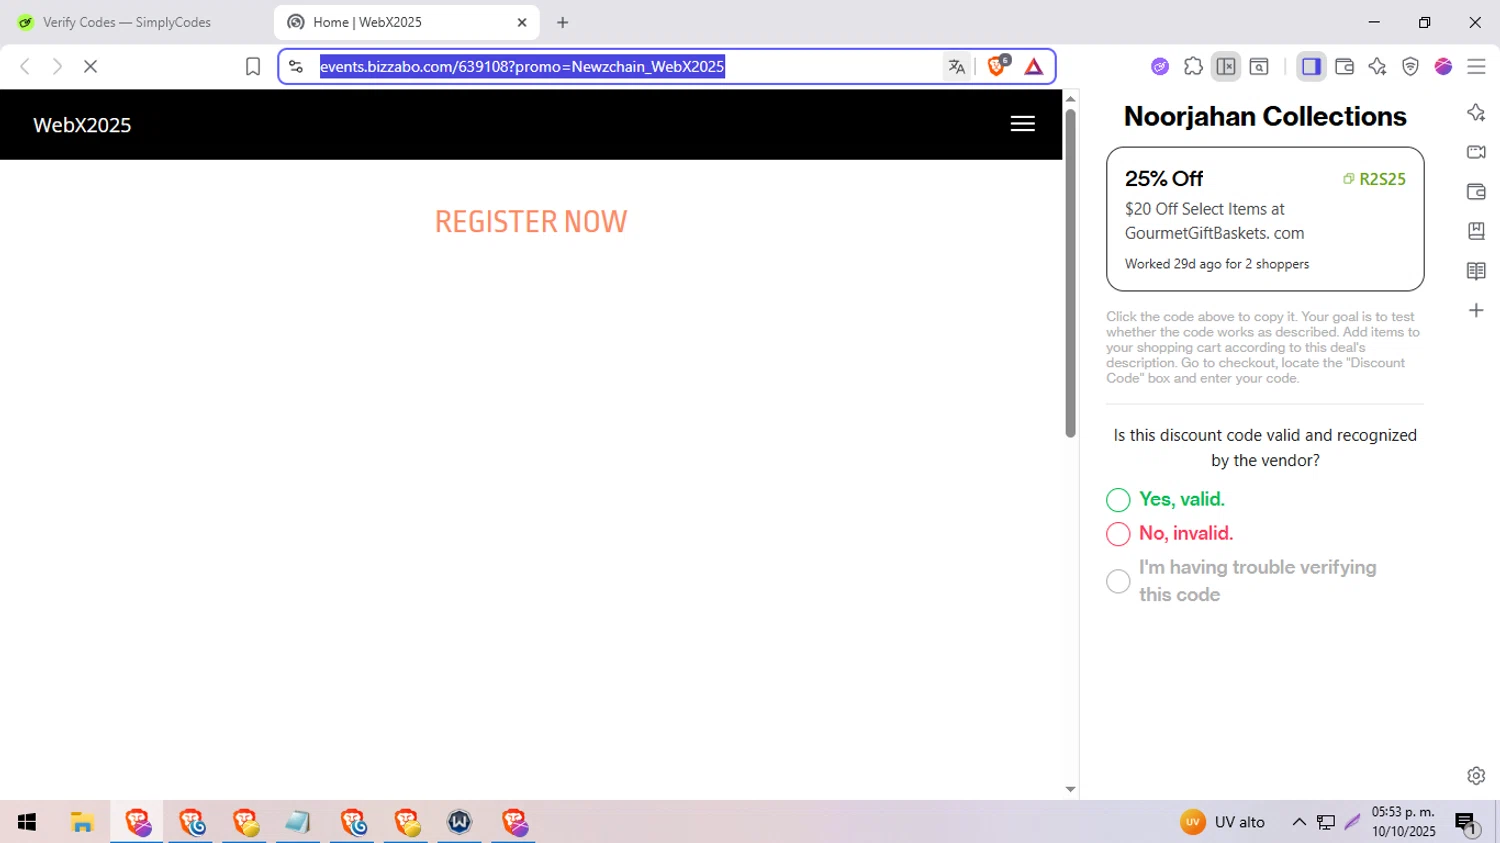The height and width of the screenshot is (843, 1500).
Task: Open Brave Talk camera icon in sidebar
Action: pos(1476,152)
